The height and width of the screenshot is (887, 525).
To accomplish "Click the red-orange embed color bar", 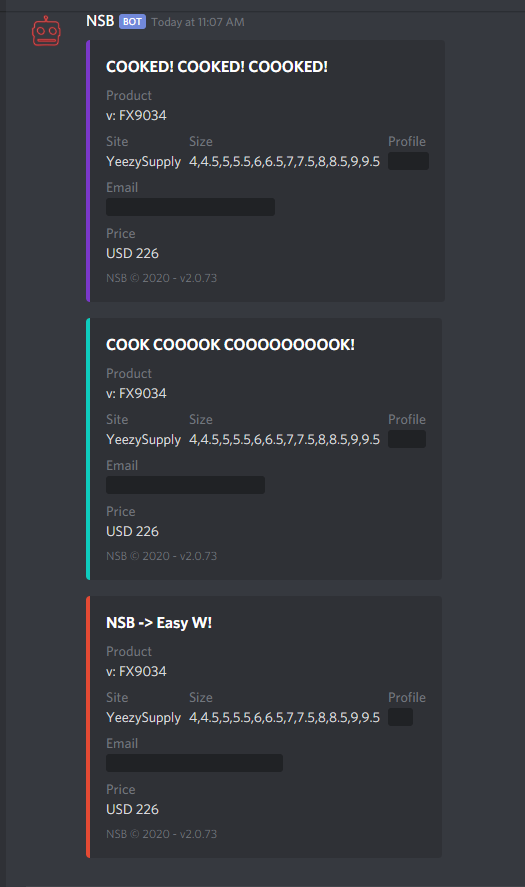I will point(88,727).
